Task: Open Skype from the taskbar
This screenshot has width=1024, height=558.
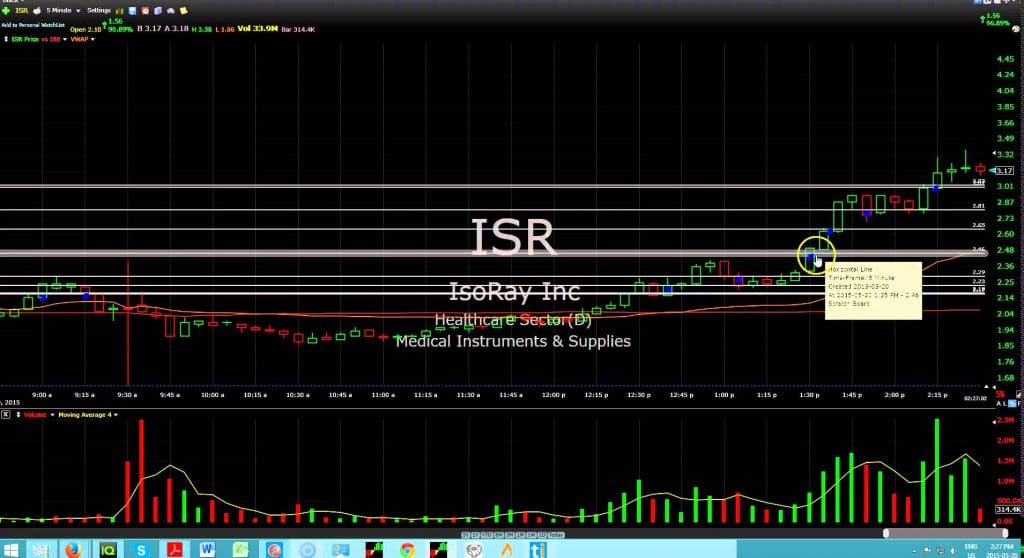Action: (x=141, y=550)
